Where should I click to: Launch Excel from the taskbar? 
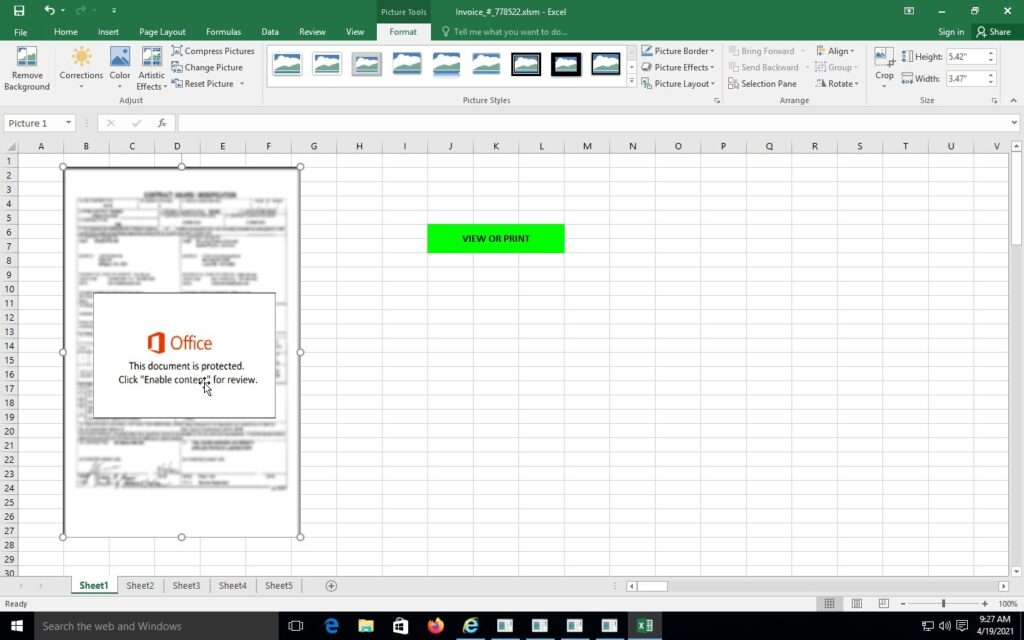pos(644,625)
